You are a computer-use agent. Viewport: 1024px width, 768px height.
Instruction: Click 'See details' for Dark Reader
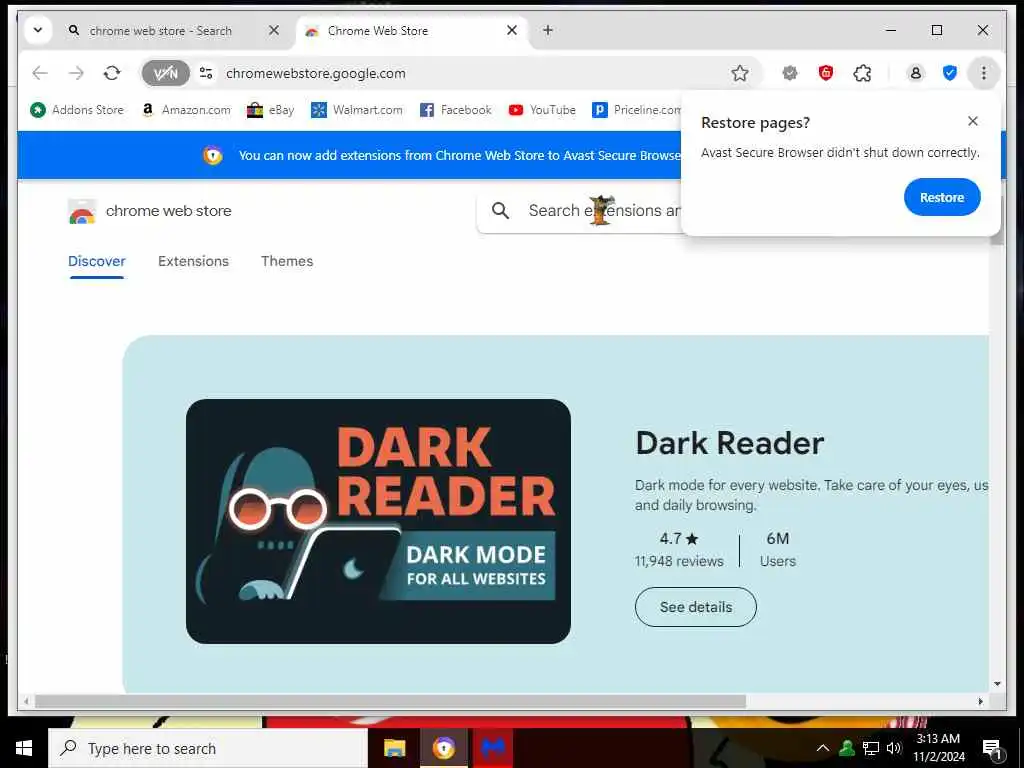(x=696, y=607)
